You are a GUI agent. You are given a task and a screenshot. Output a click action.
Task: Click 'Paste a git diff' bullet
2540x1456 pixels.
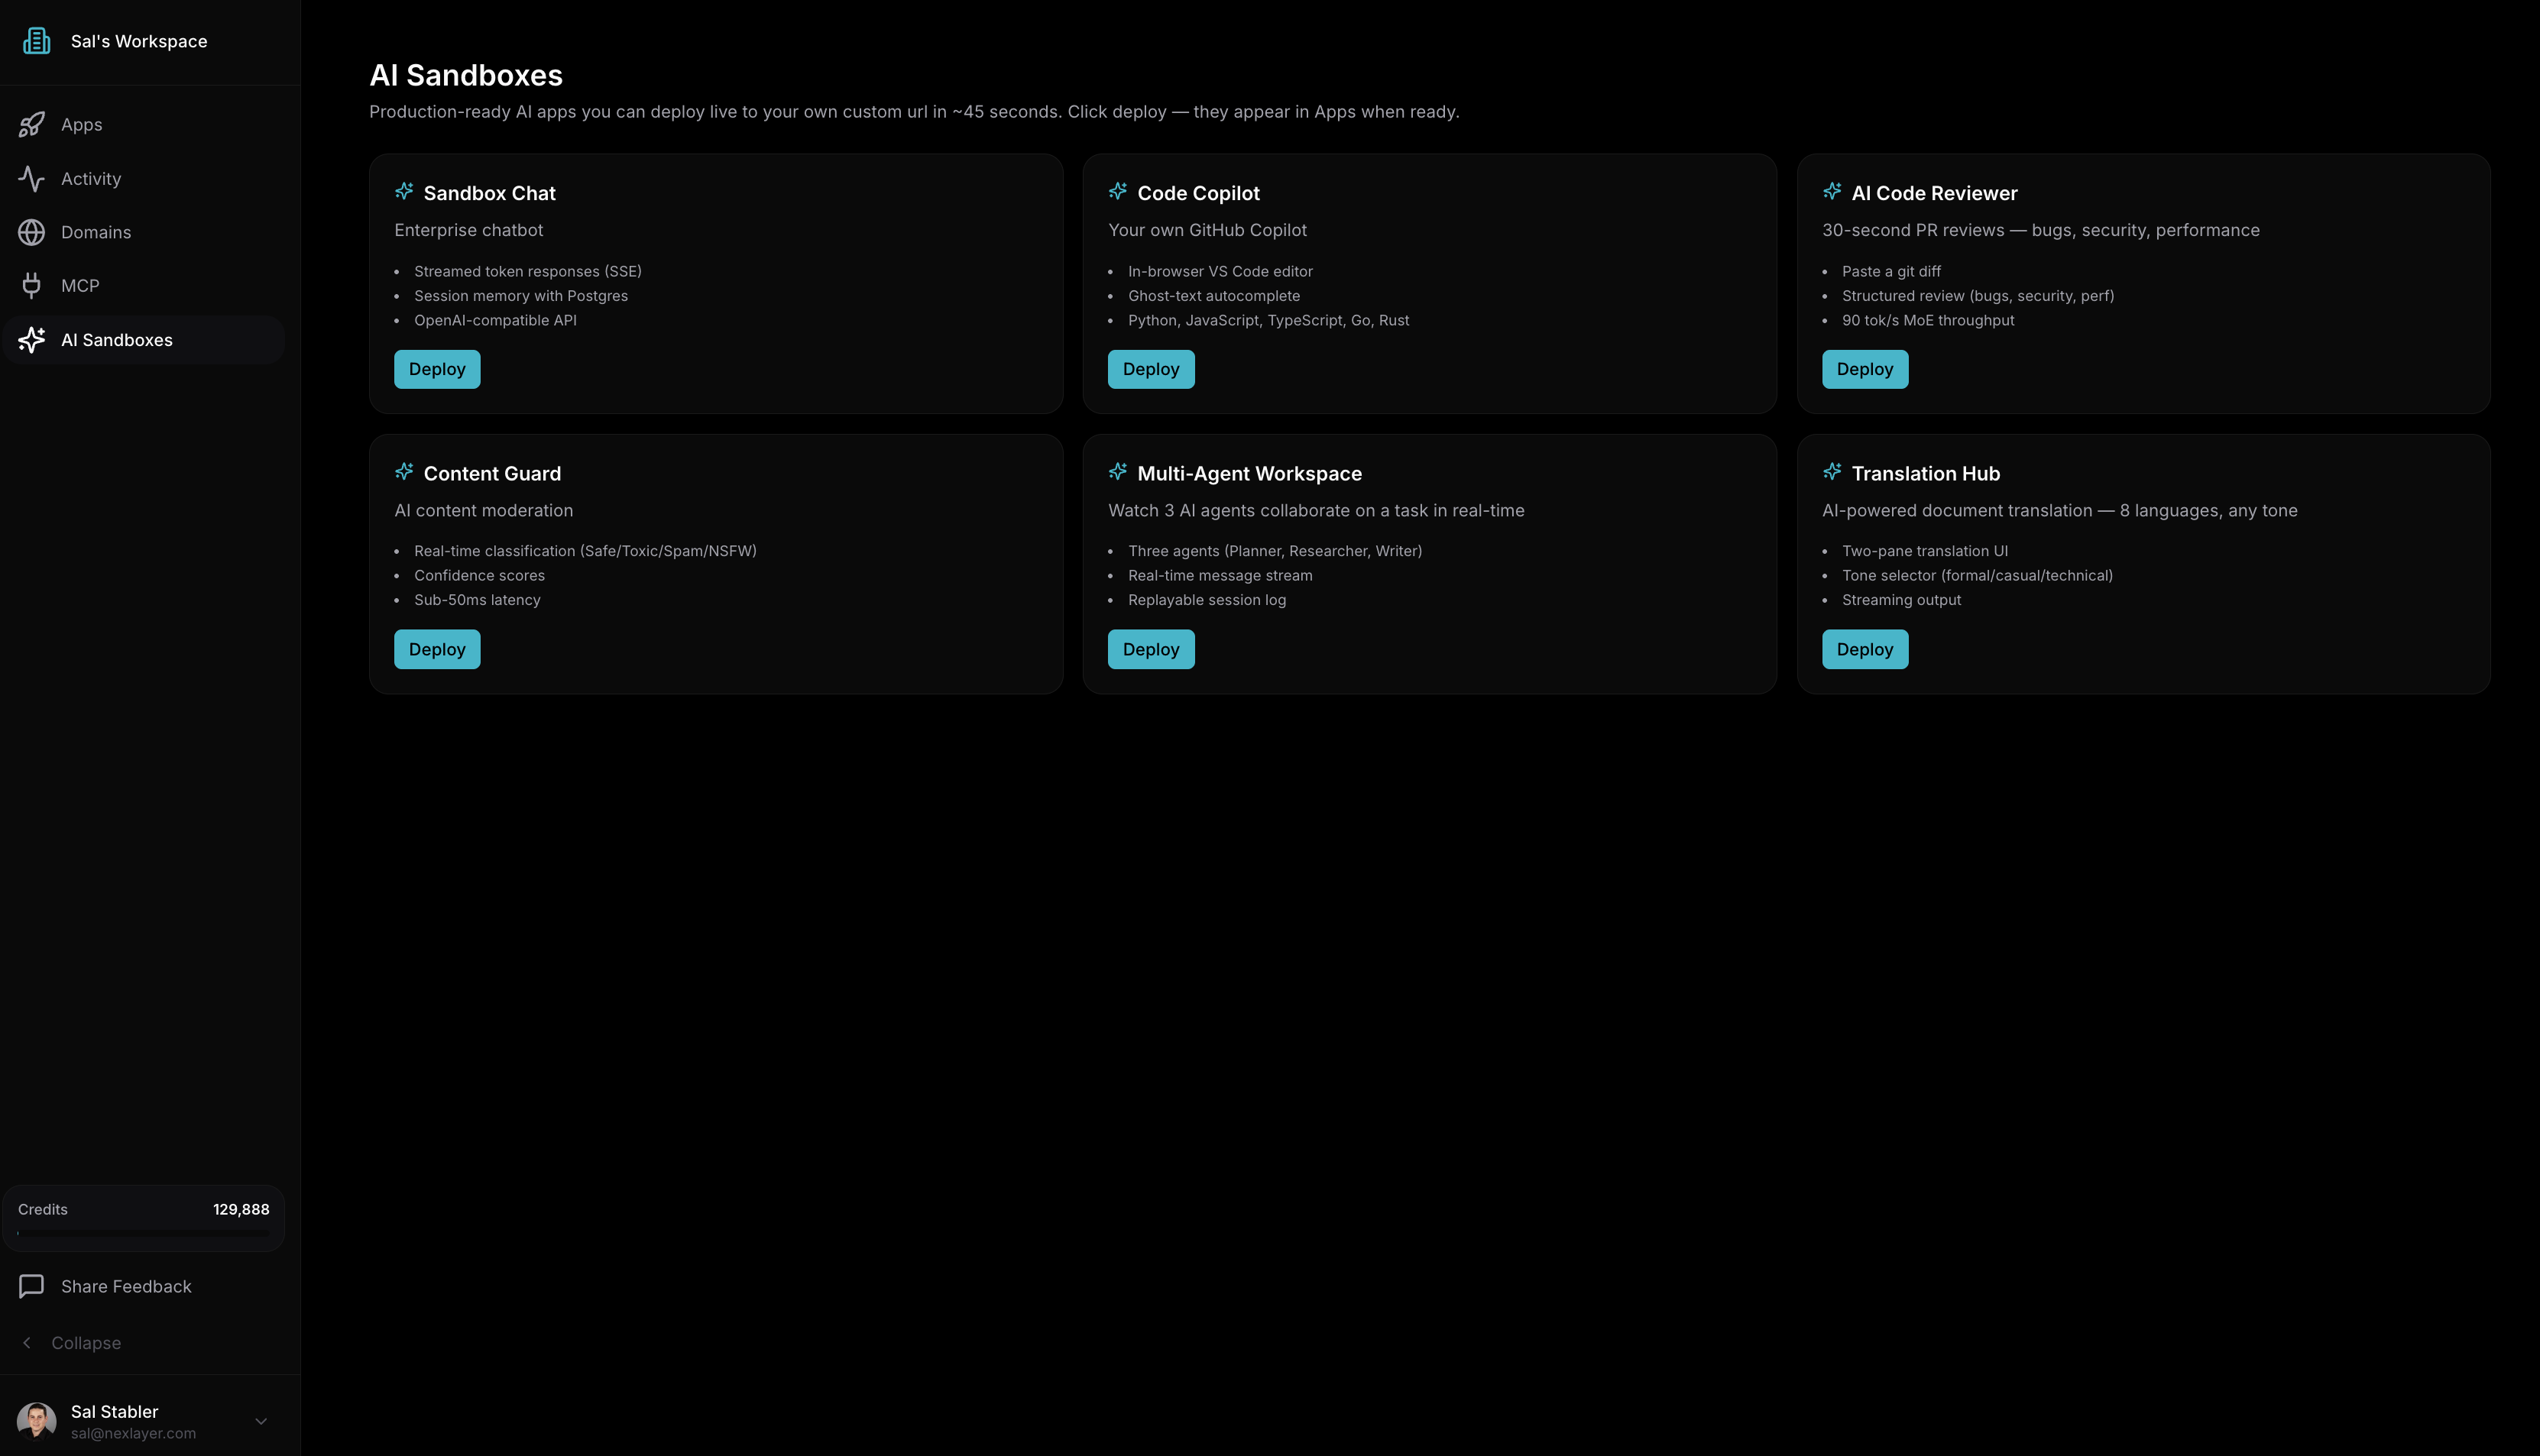pos(1891,271)
